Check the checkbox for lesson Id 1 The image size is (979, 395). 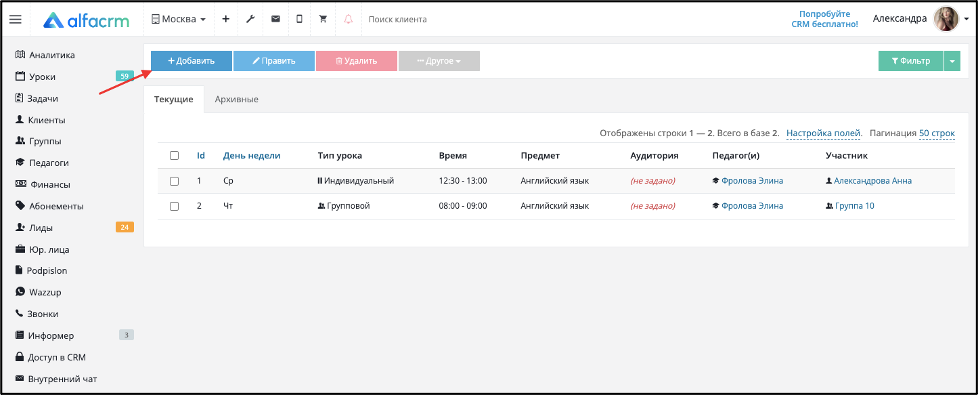coord(175,181)
